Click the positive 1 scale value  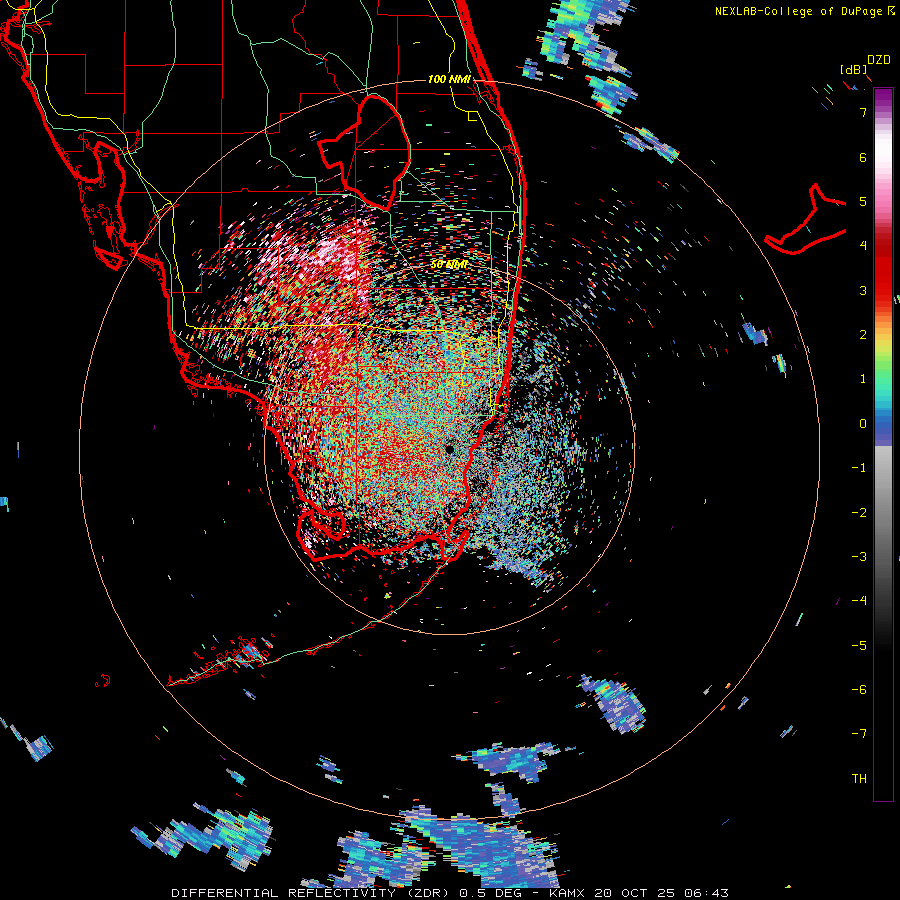[863, 379]
